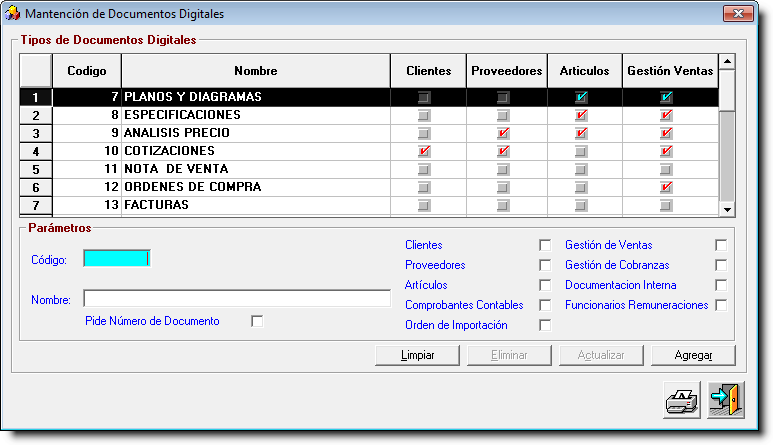Toggle Proveedores checkbox for ANALISIS PRECIO row

click(503, 133)
